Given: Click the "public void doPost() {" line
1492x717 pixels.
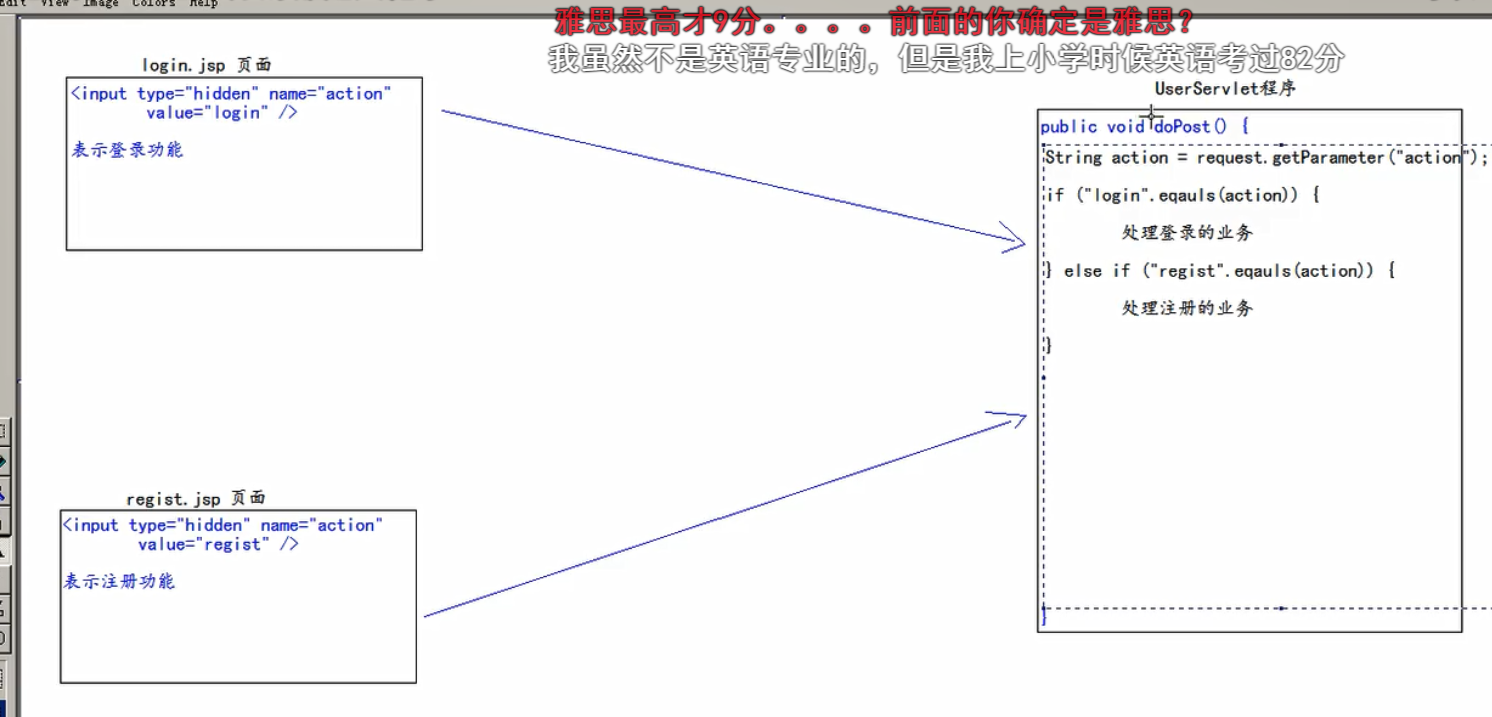Looking at the screenshot, I should [1145, 127].
